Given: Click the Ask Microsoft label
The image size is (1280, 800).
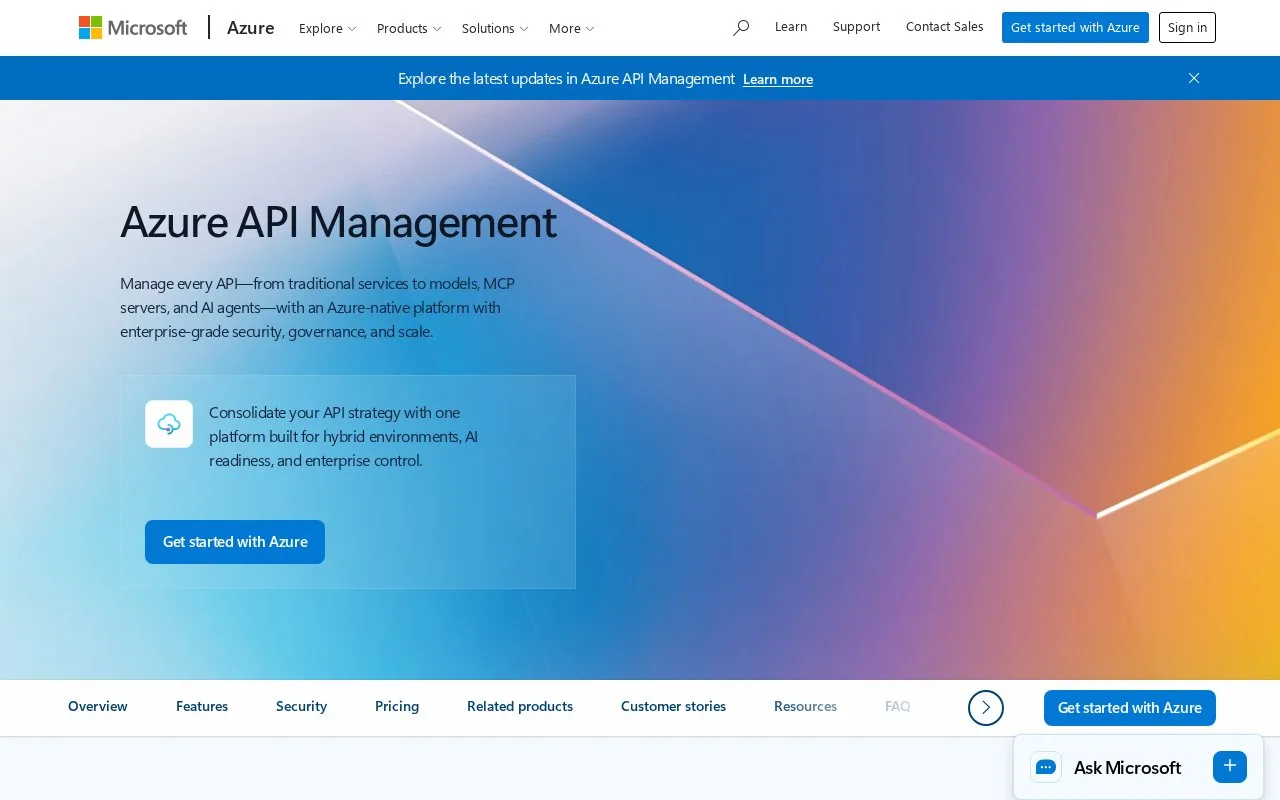Looking at the screenshot, I should tap(1127, 768).
